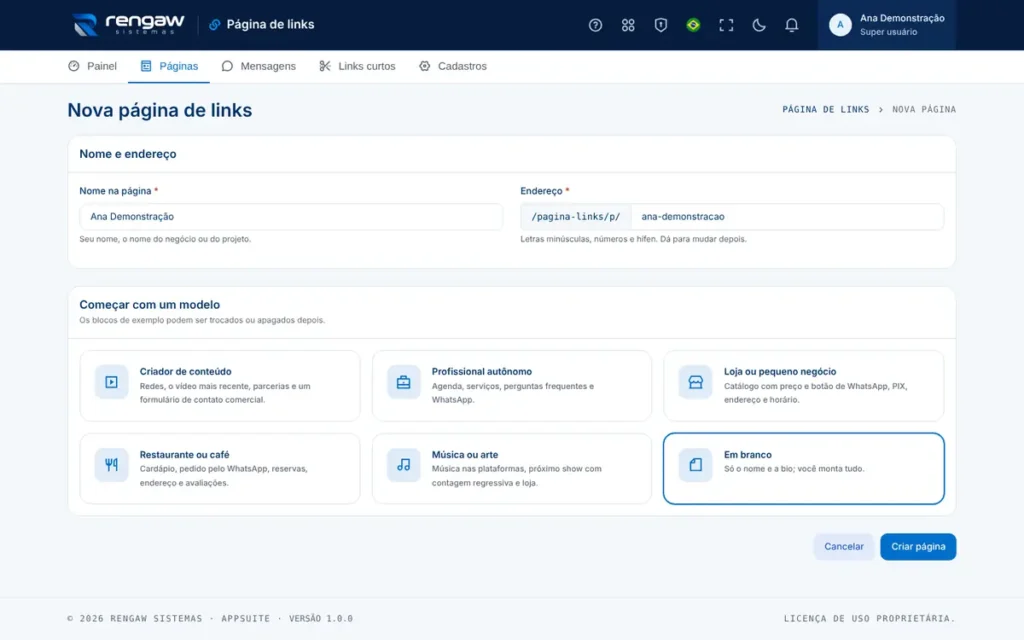The height and width of the screenshot is (640, 1024).
Task: Click the Nome e endereço section heading
Action: coord(128,154)
